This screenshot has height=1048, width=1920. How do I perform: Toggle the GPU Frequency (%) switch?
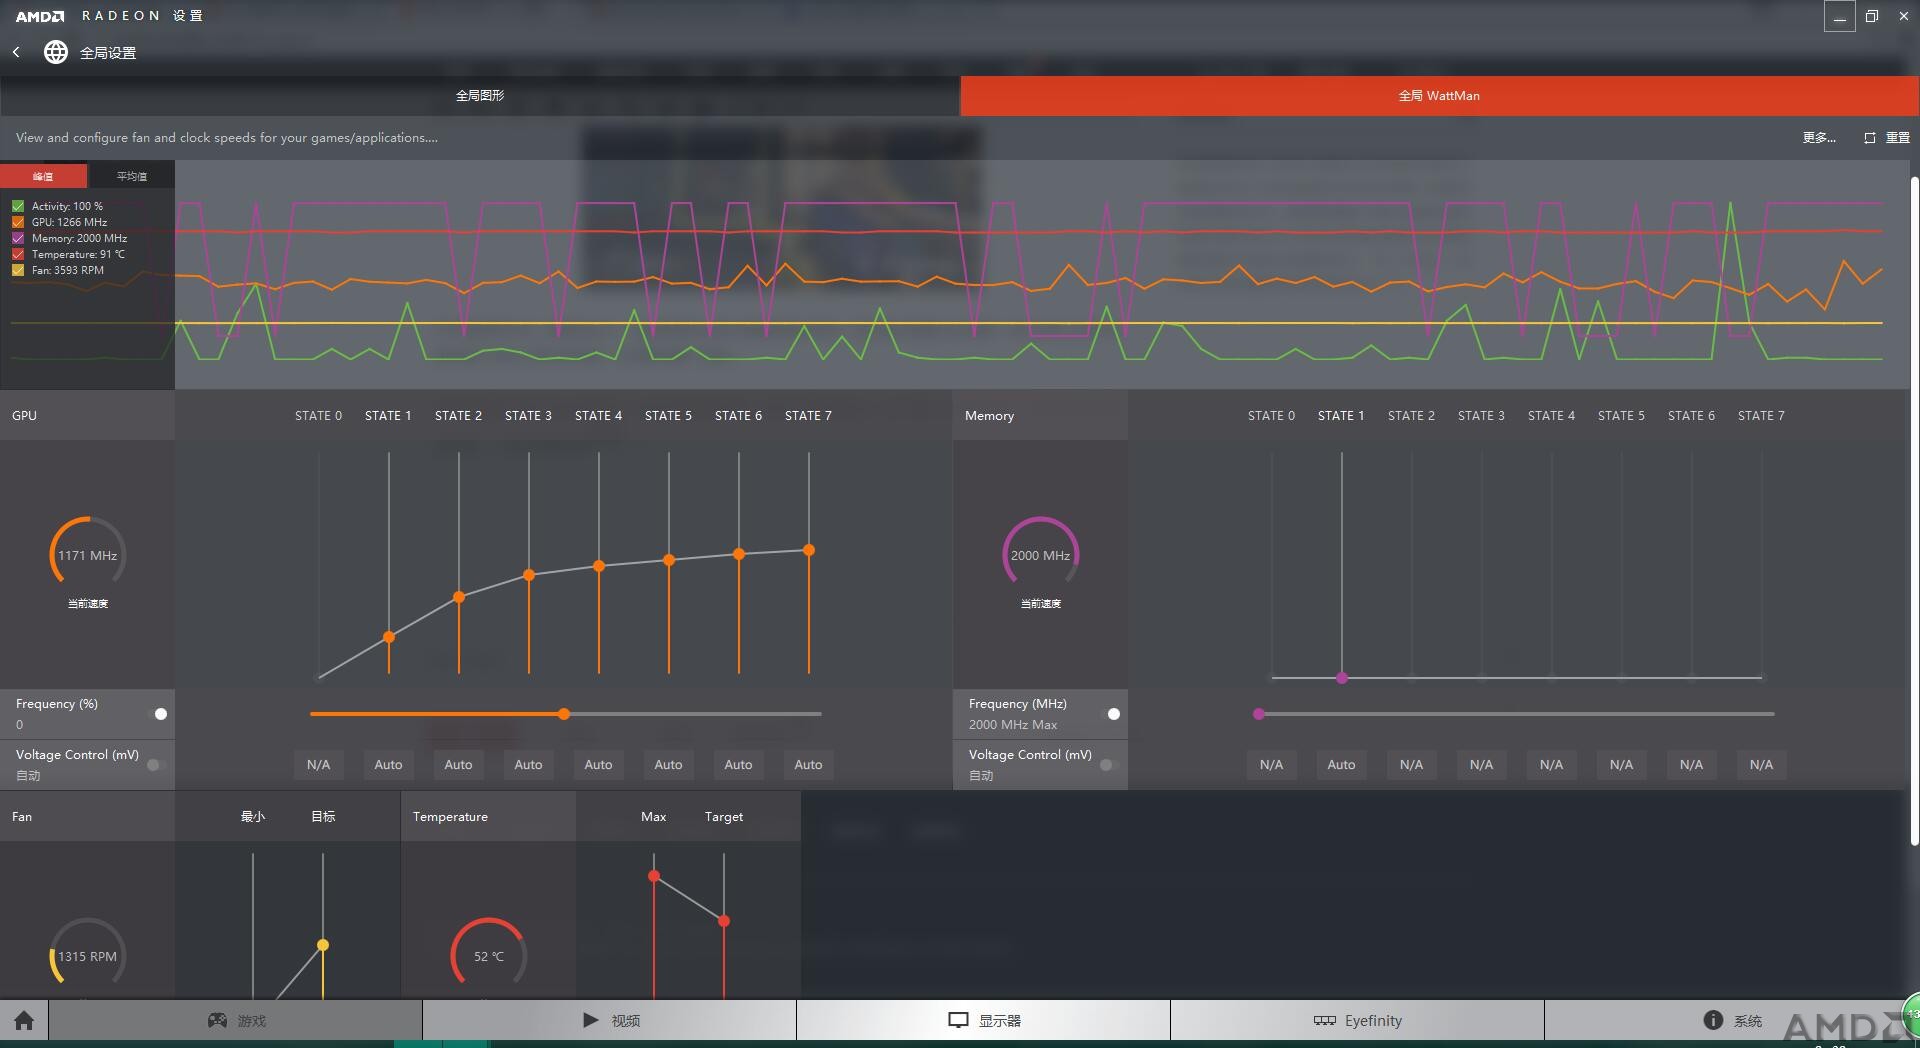click(x=159, y=714)
